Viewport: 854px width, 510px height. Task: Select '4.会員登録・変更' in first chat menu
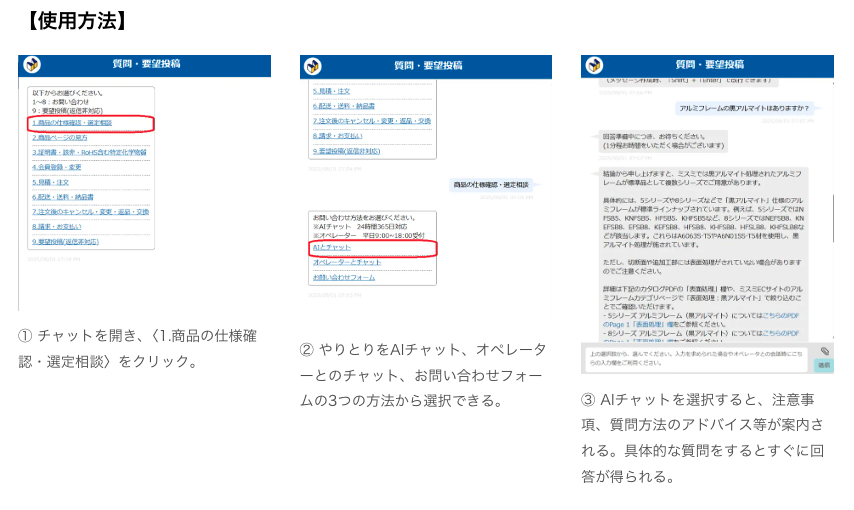(x=55, y=167)
